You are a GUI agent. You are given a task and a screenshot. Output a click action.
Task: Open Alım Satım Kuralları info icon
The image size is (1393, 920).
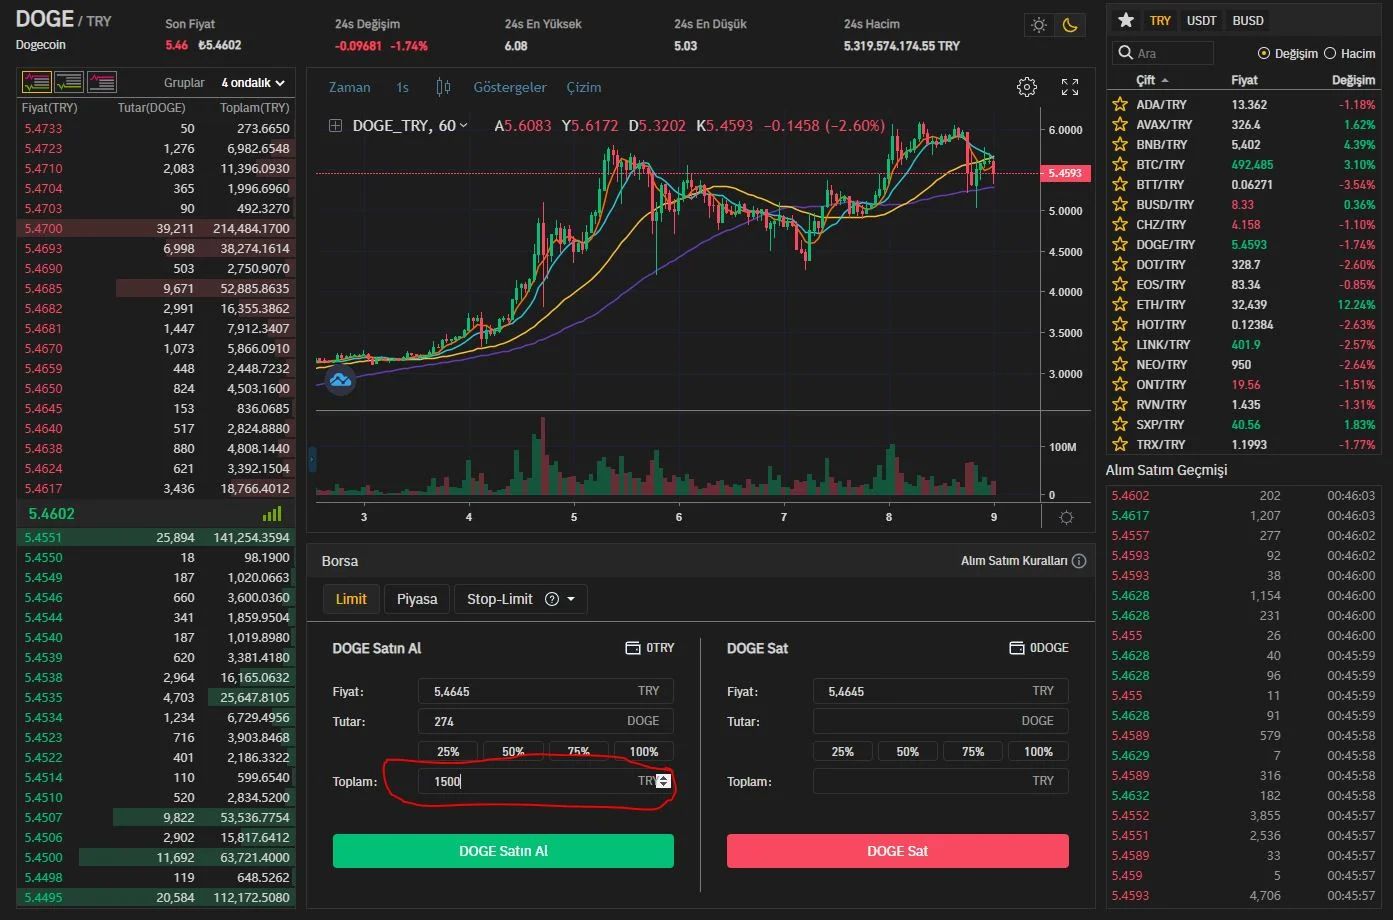pos(1079,561)
